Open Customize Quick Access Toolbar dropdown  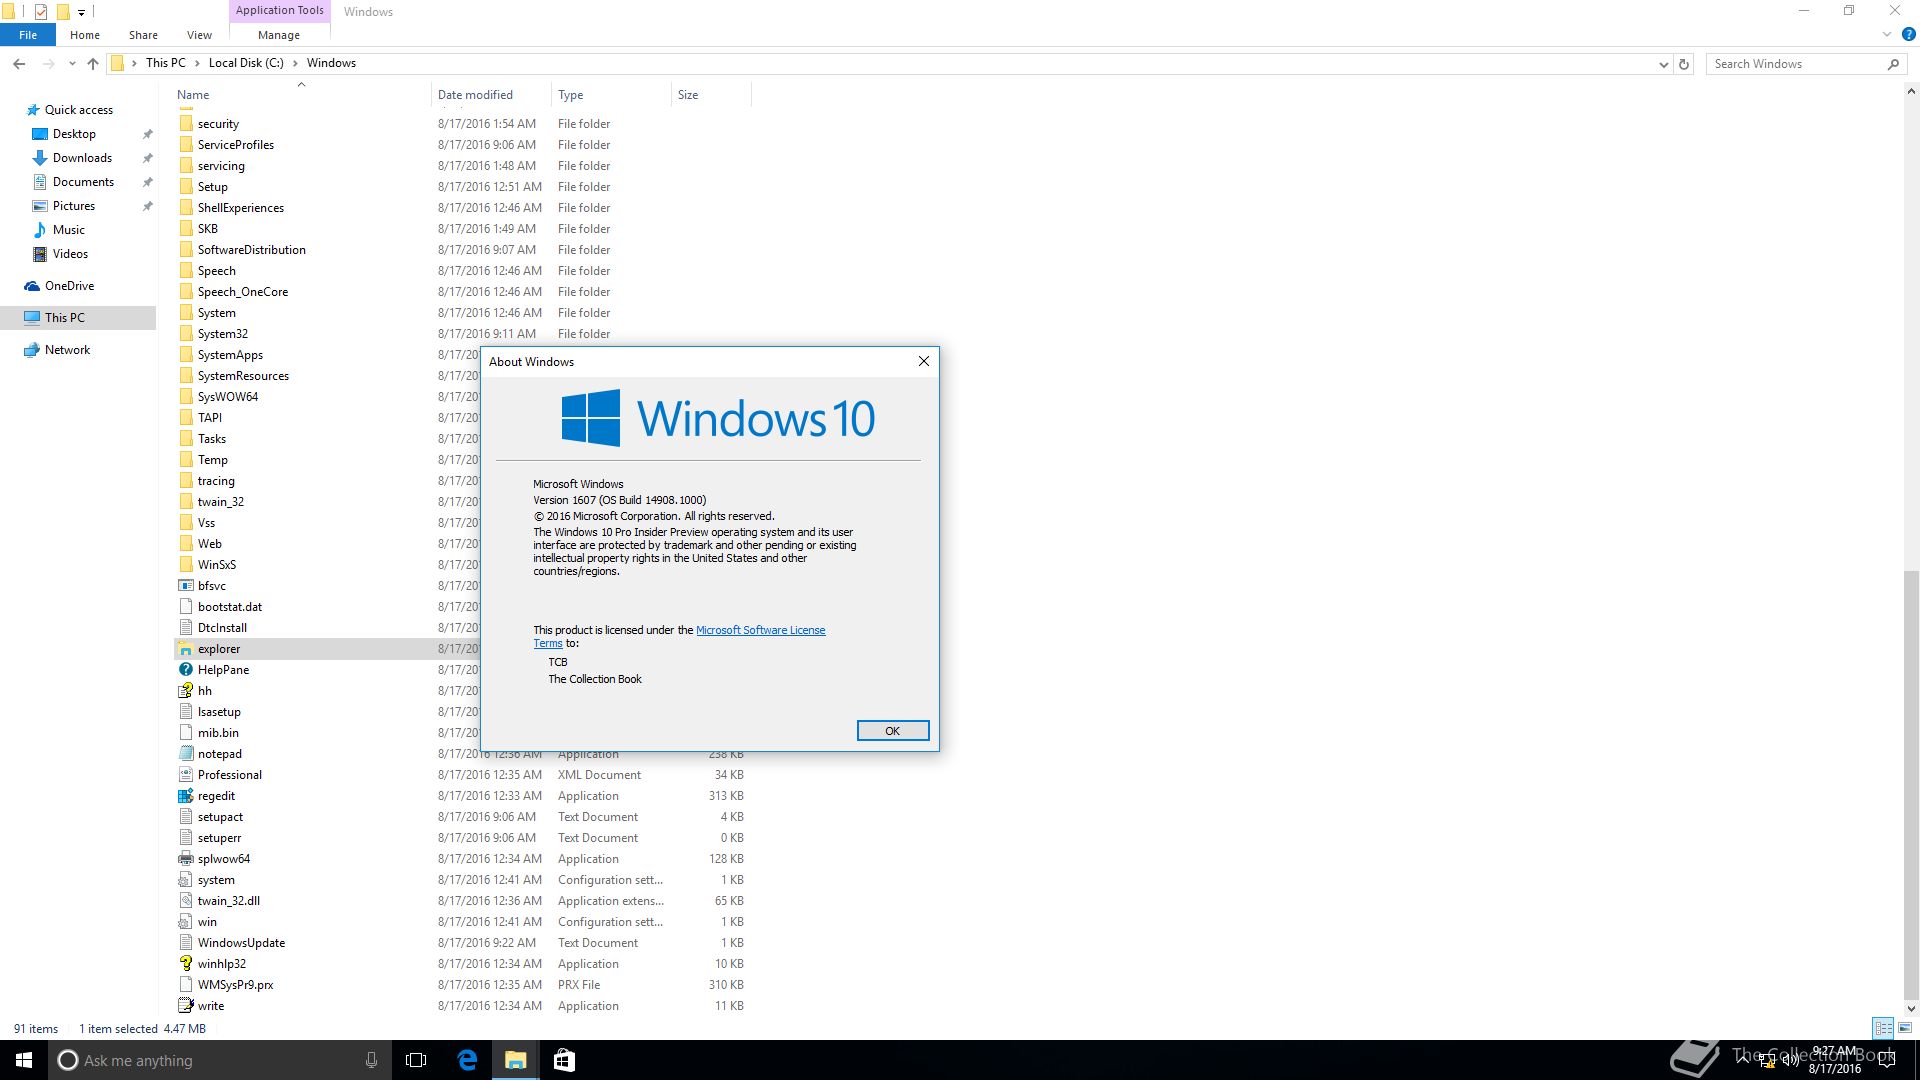pyautogui.click(x=82, y=12)
